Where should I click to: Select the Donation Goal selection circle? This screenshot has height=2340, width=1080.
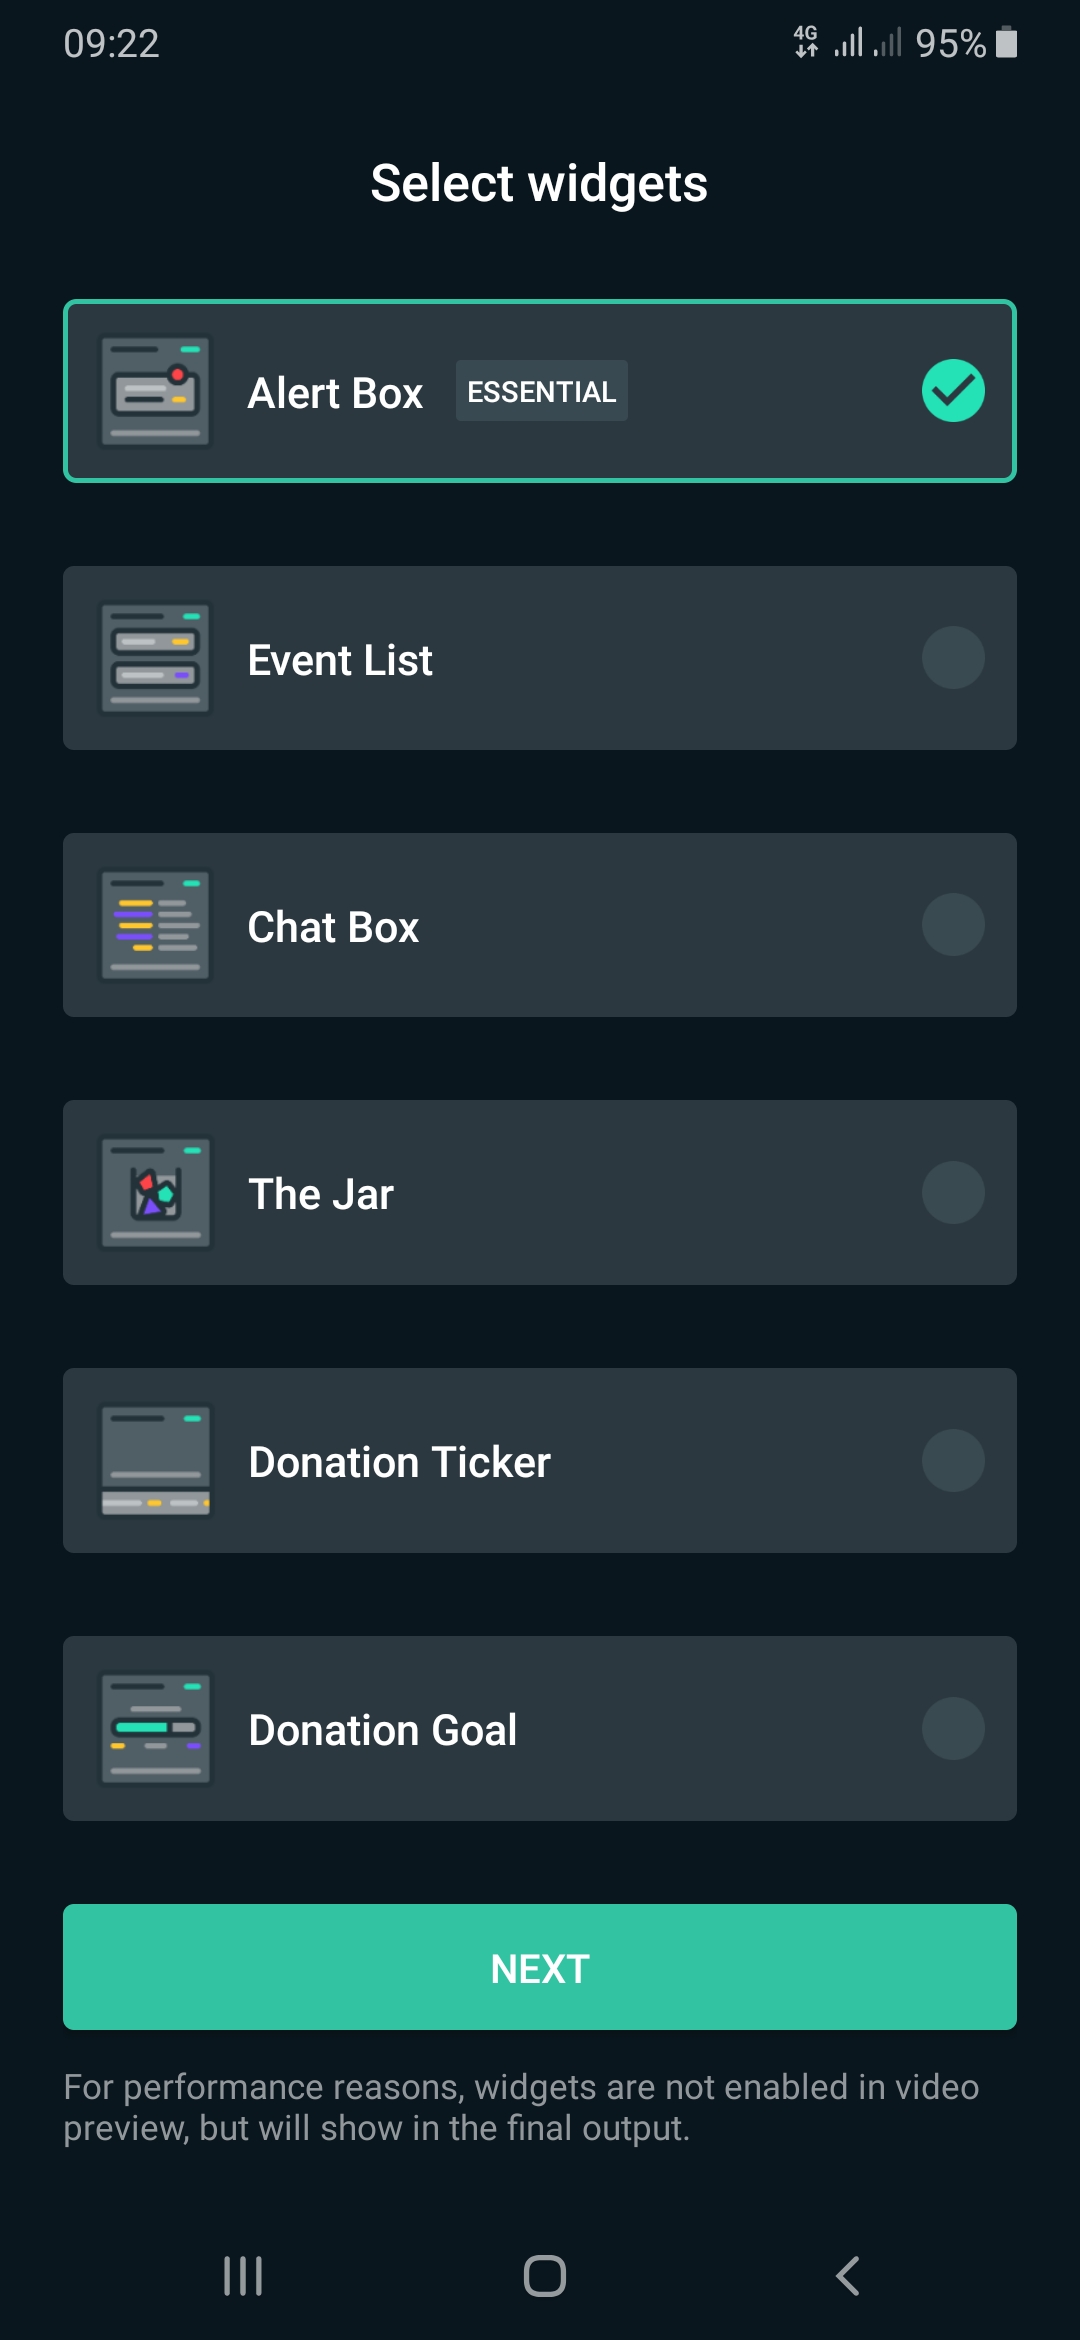(x=953, y=1729)
